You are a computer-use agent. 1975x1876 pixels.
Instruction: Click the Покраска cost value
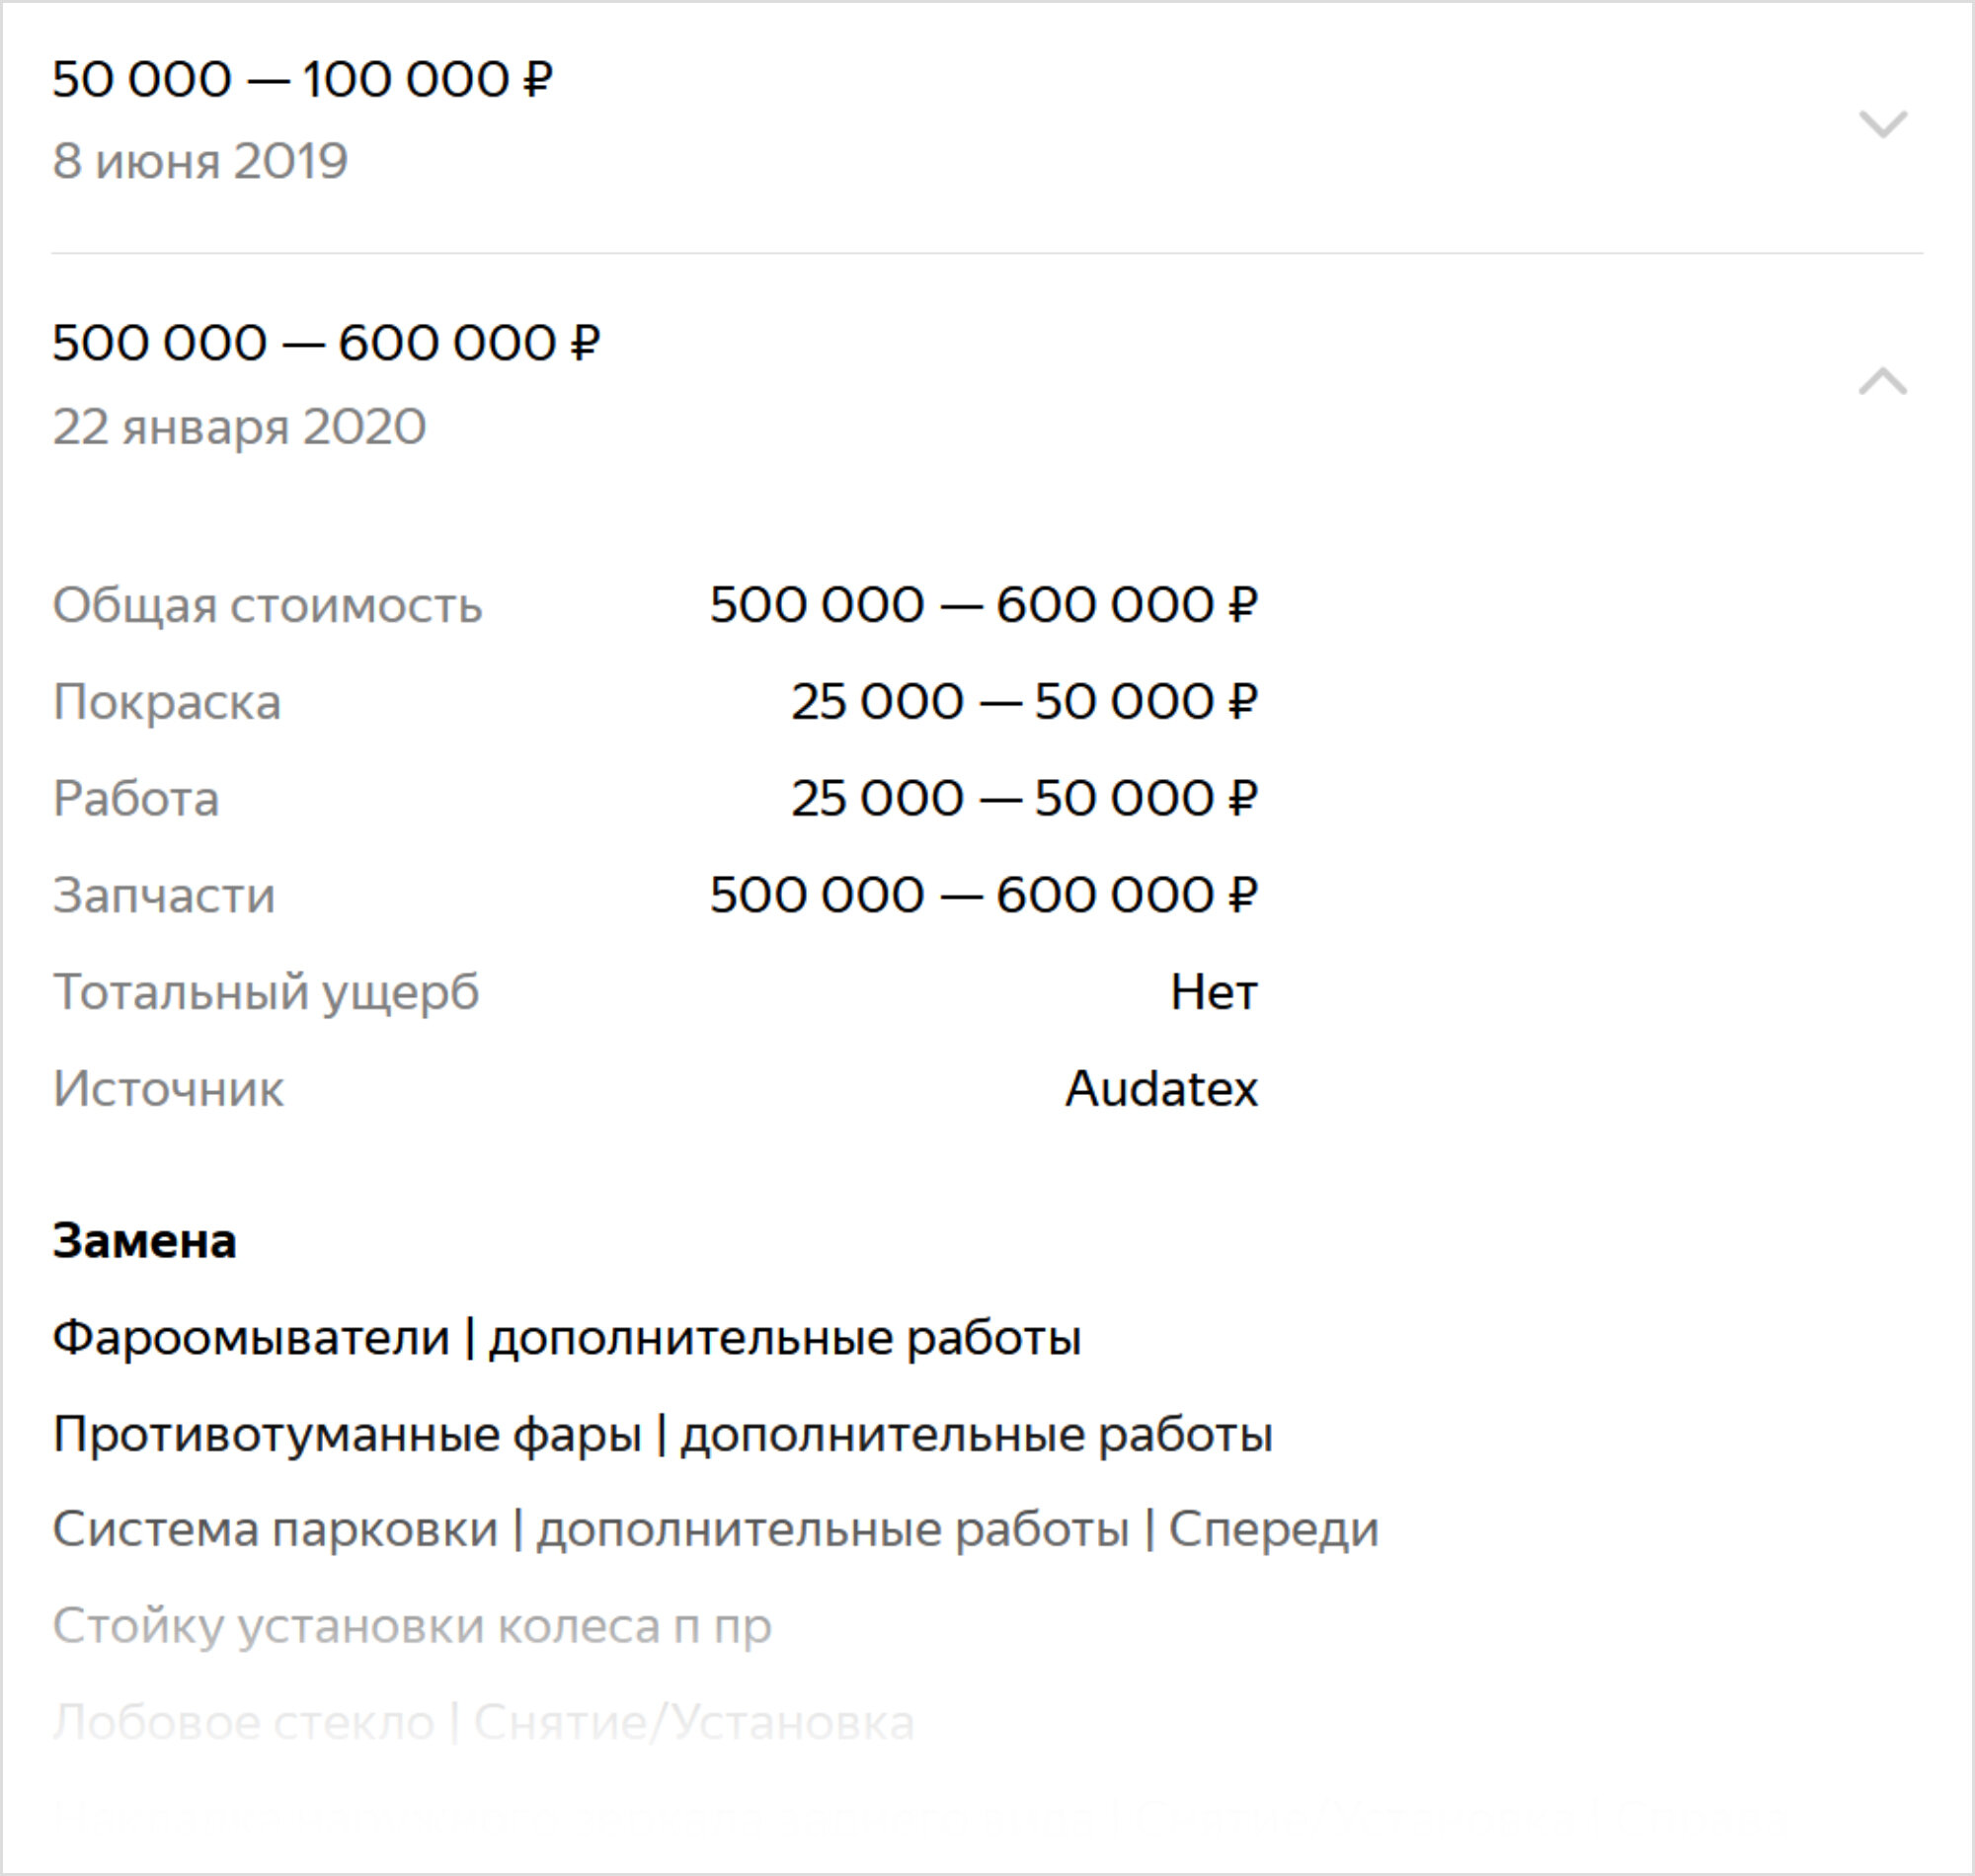click(x=1024, y=702)
